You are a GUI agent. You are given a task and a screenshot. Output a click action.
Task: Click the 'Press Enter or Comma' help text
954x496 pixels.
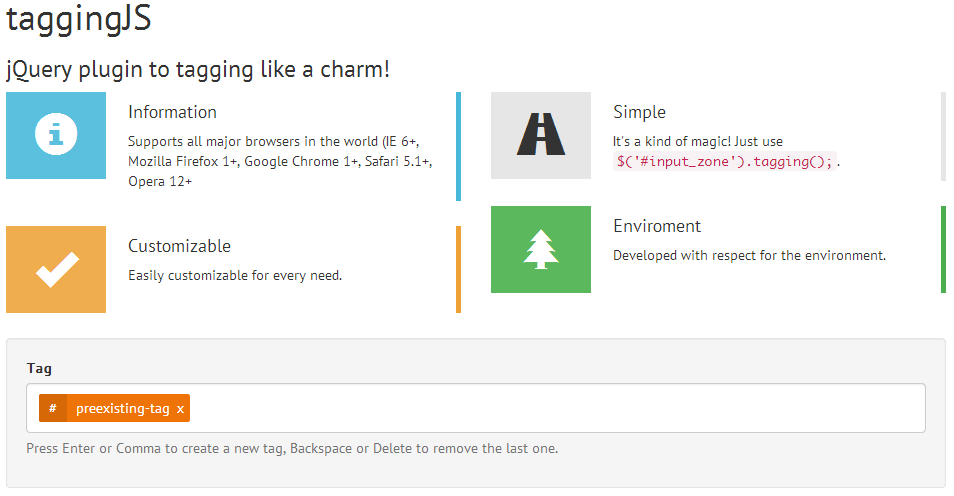pyautogui.click(x=292, y=449)
